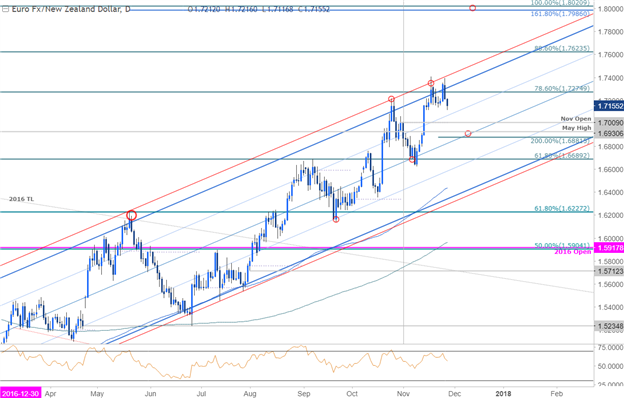Click the magenta 2016 Open label
Viewport: 624px width, 398px height.
[572, 252]
